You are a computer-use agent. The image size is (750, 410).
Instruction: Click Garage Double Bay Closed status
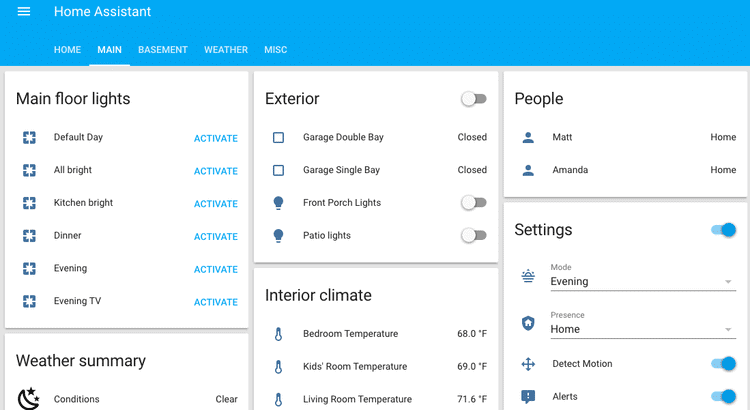click(x=472, y=137)
